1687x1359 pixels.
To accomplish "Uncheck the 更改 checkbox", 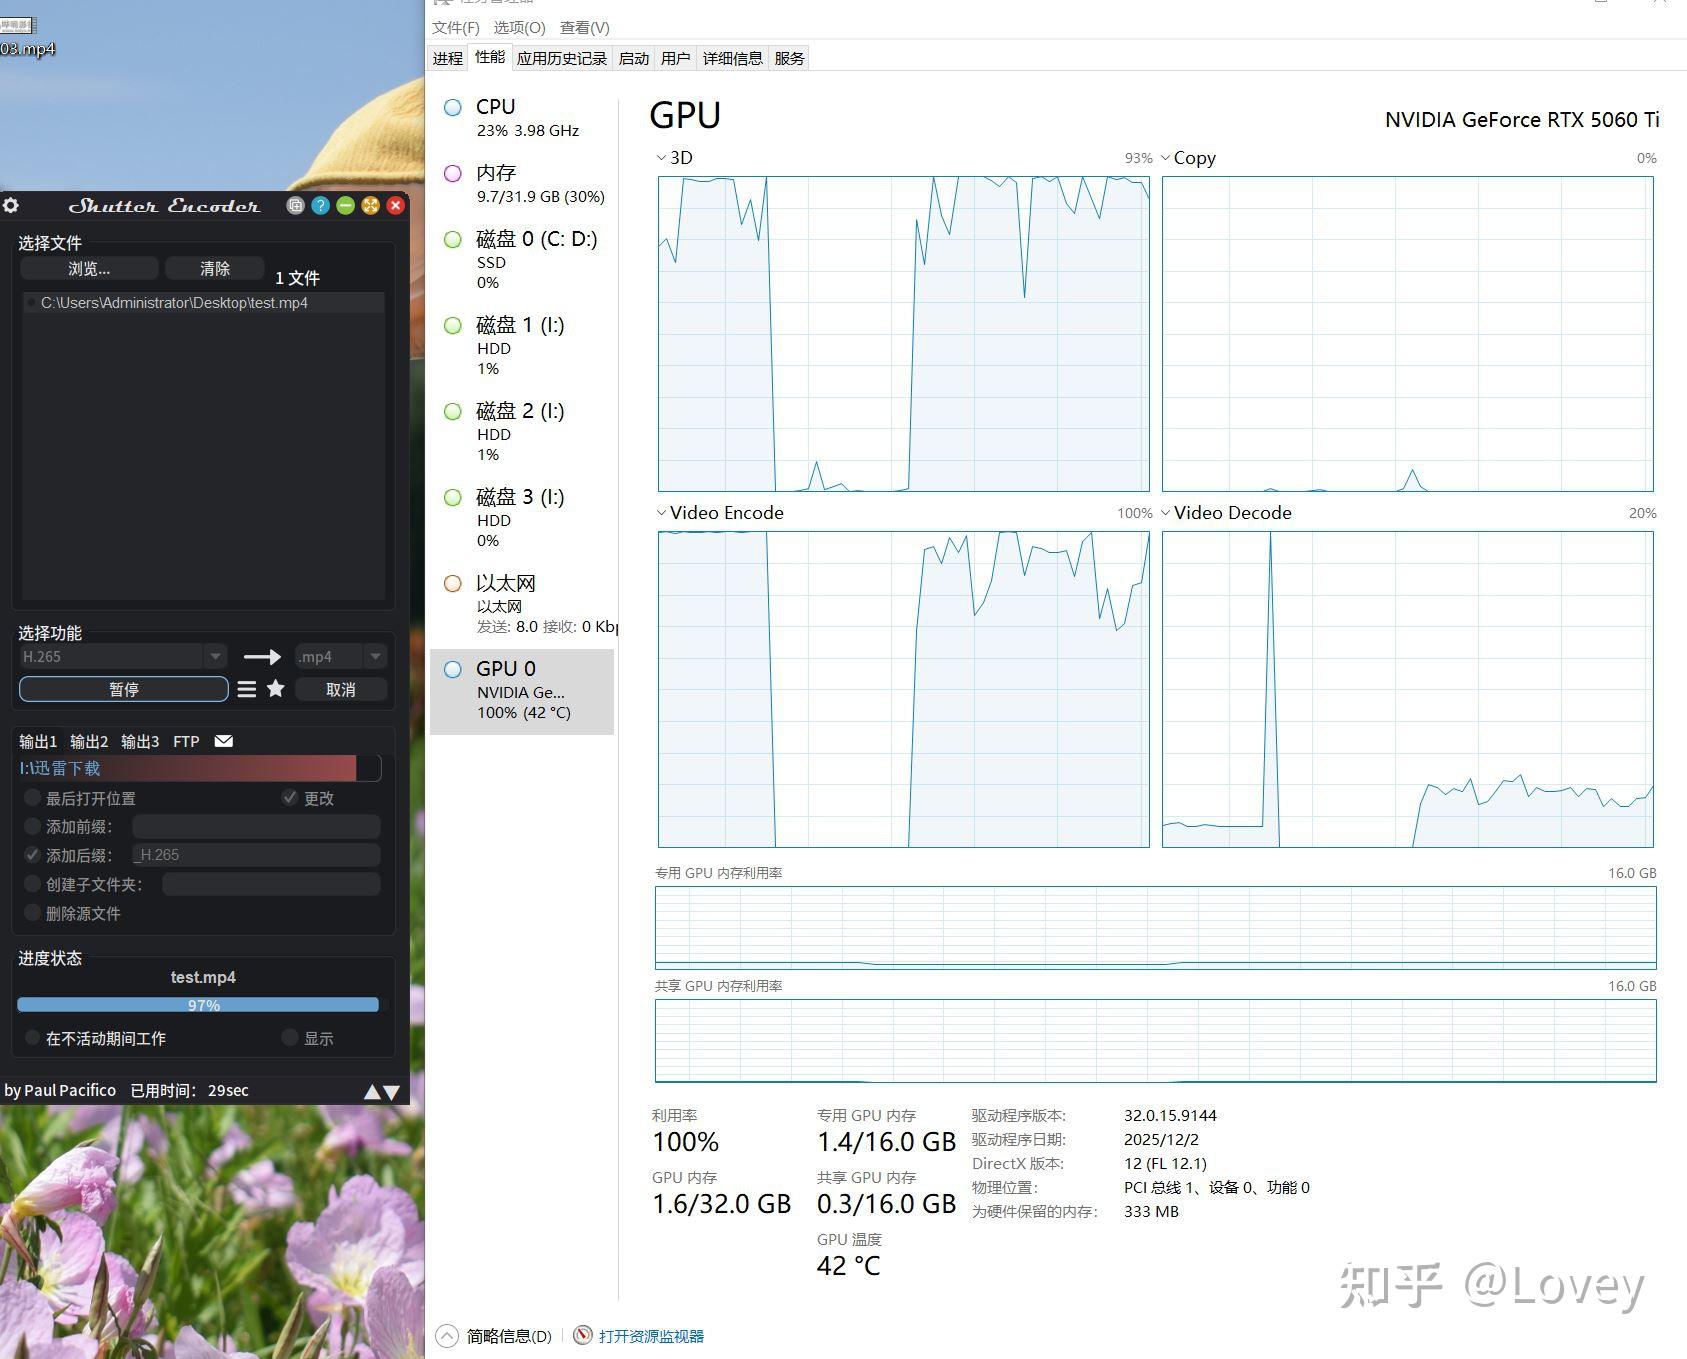I will tap(291, 798).
